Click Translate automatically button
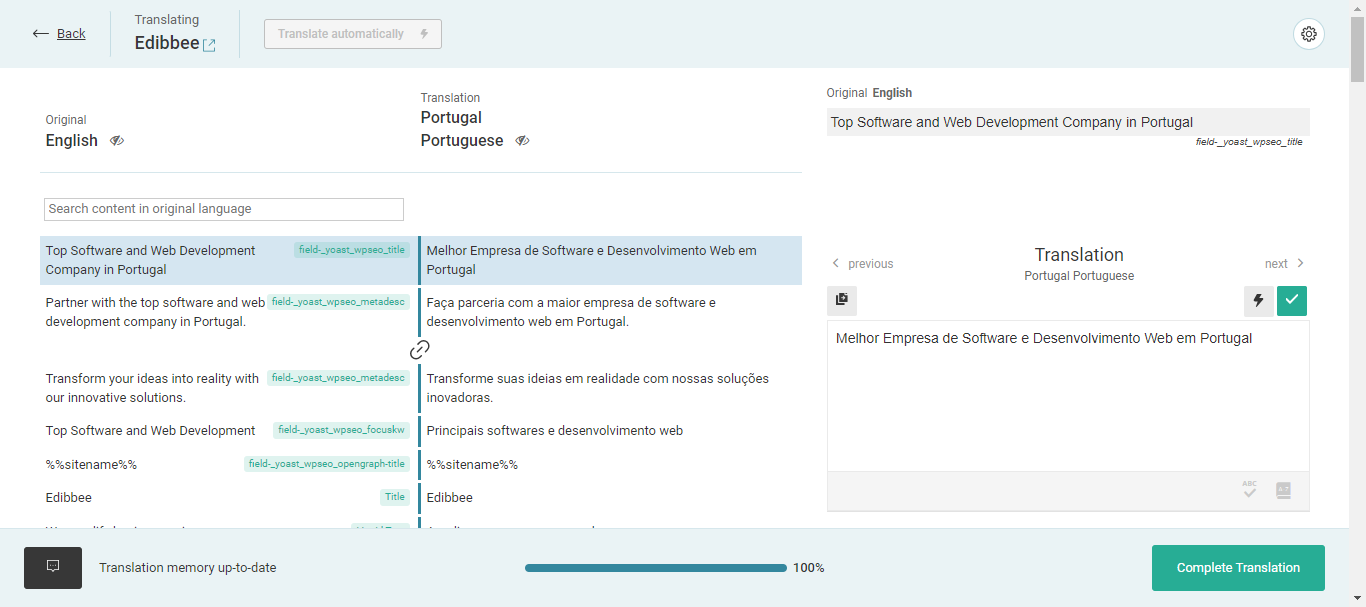Image resolution: width=1366 pixels, height=607 pixels. click(x=353, y=34)
